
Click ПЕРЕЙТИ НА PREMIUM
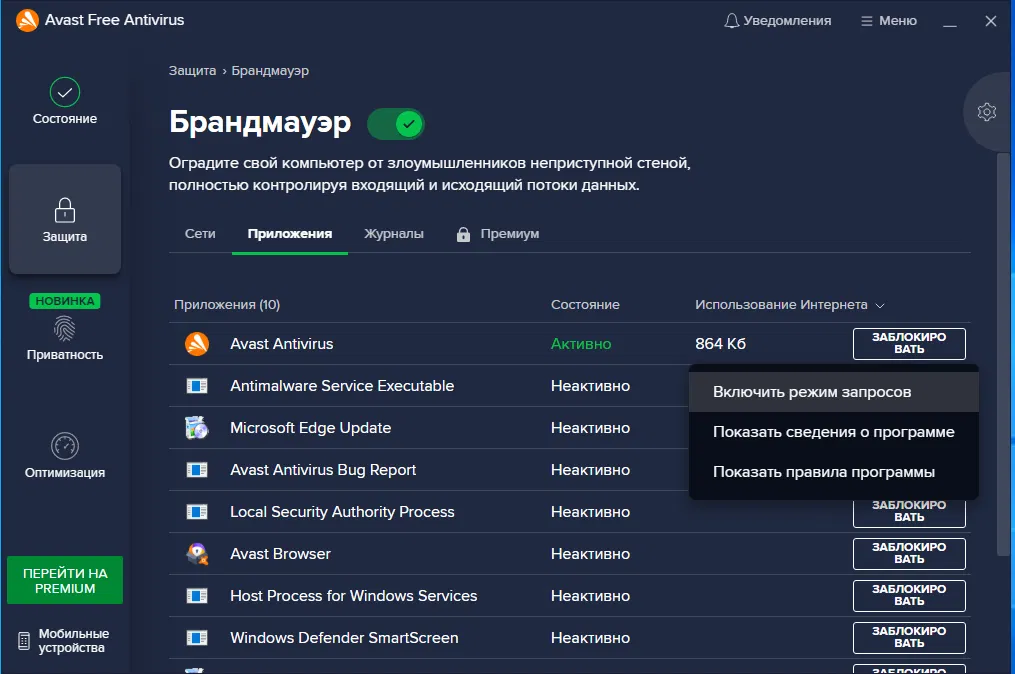click(64, 580)
